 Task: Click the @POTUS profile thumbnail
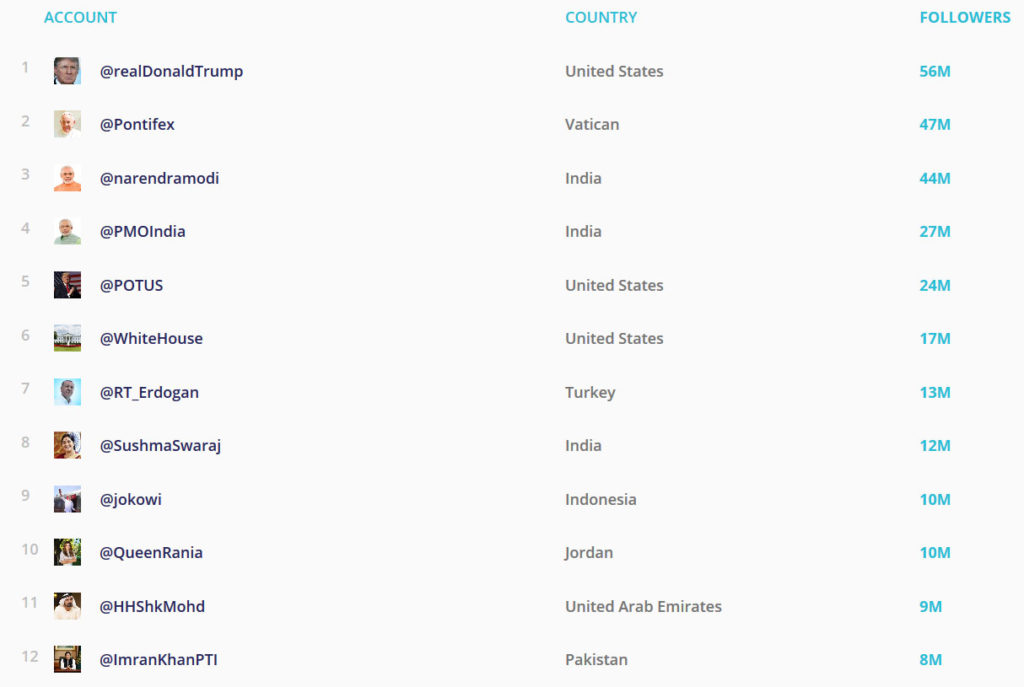66,285
